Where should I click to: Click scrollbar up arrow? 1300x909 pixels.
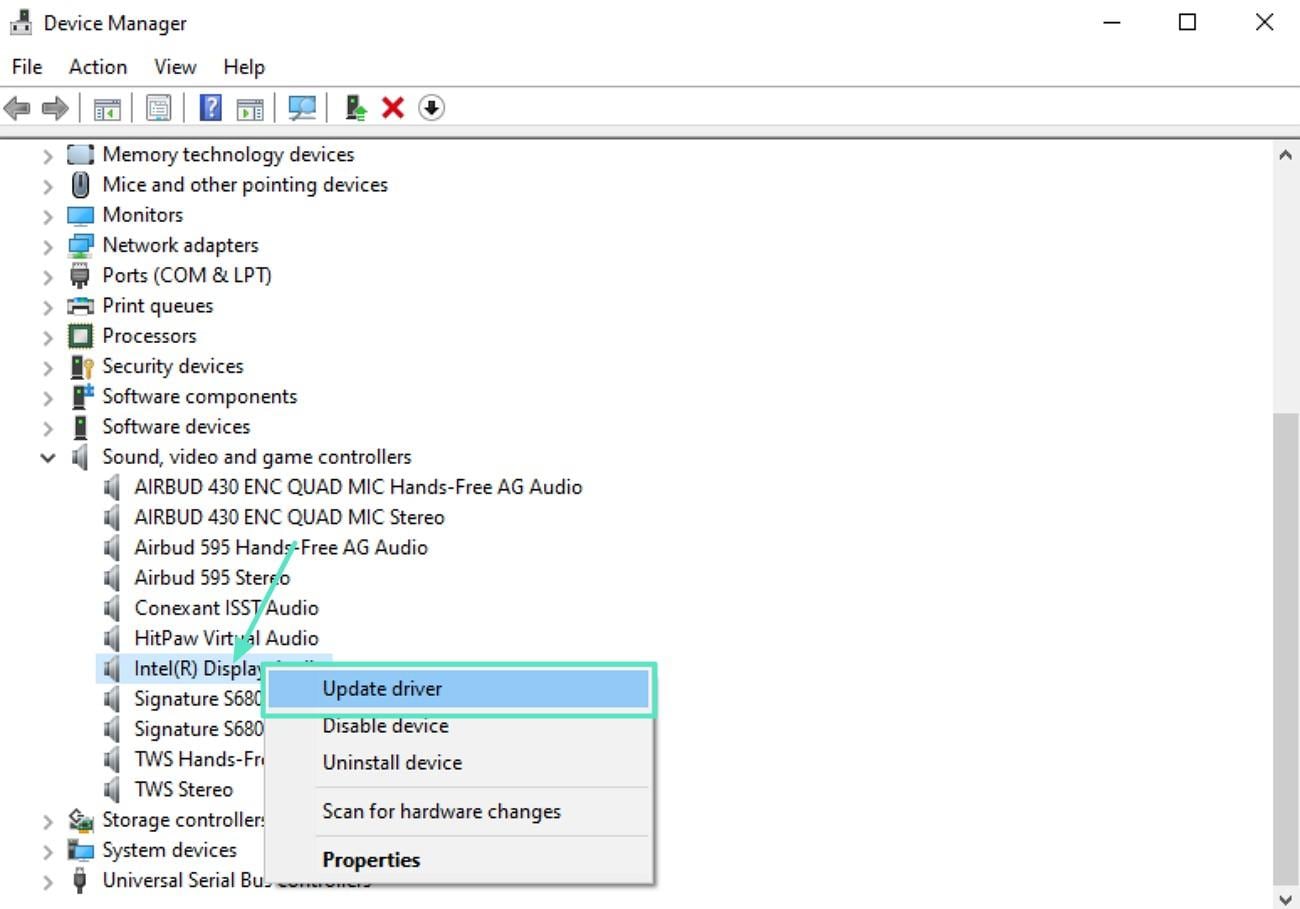[x=1285, y=155]
